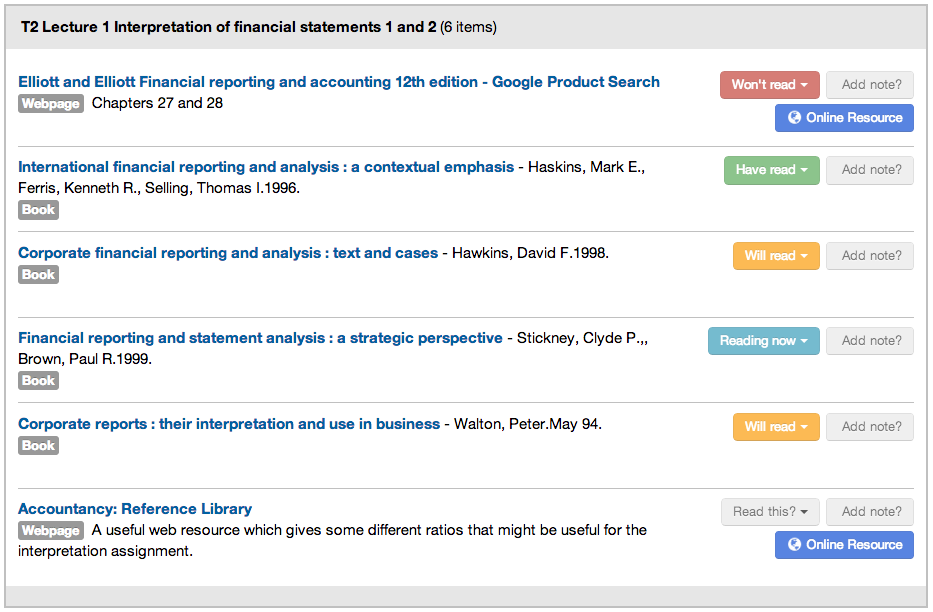Click Online Resource button under Elliott item
Image resolution: width=933 pixels, height=612 pixels.
tap(843, 117)
